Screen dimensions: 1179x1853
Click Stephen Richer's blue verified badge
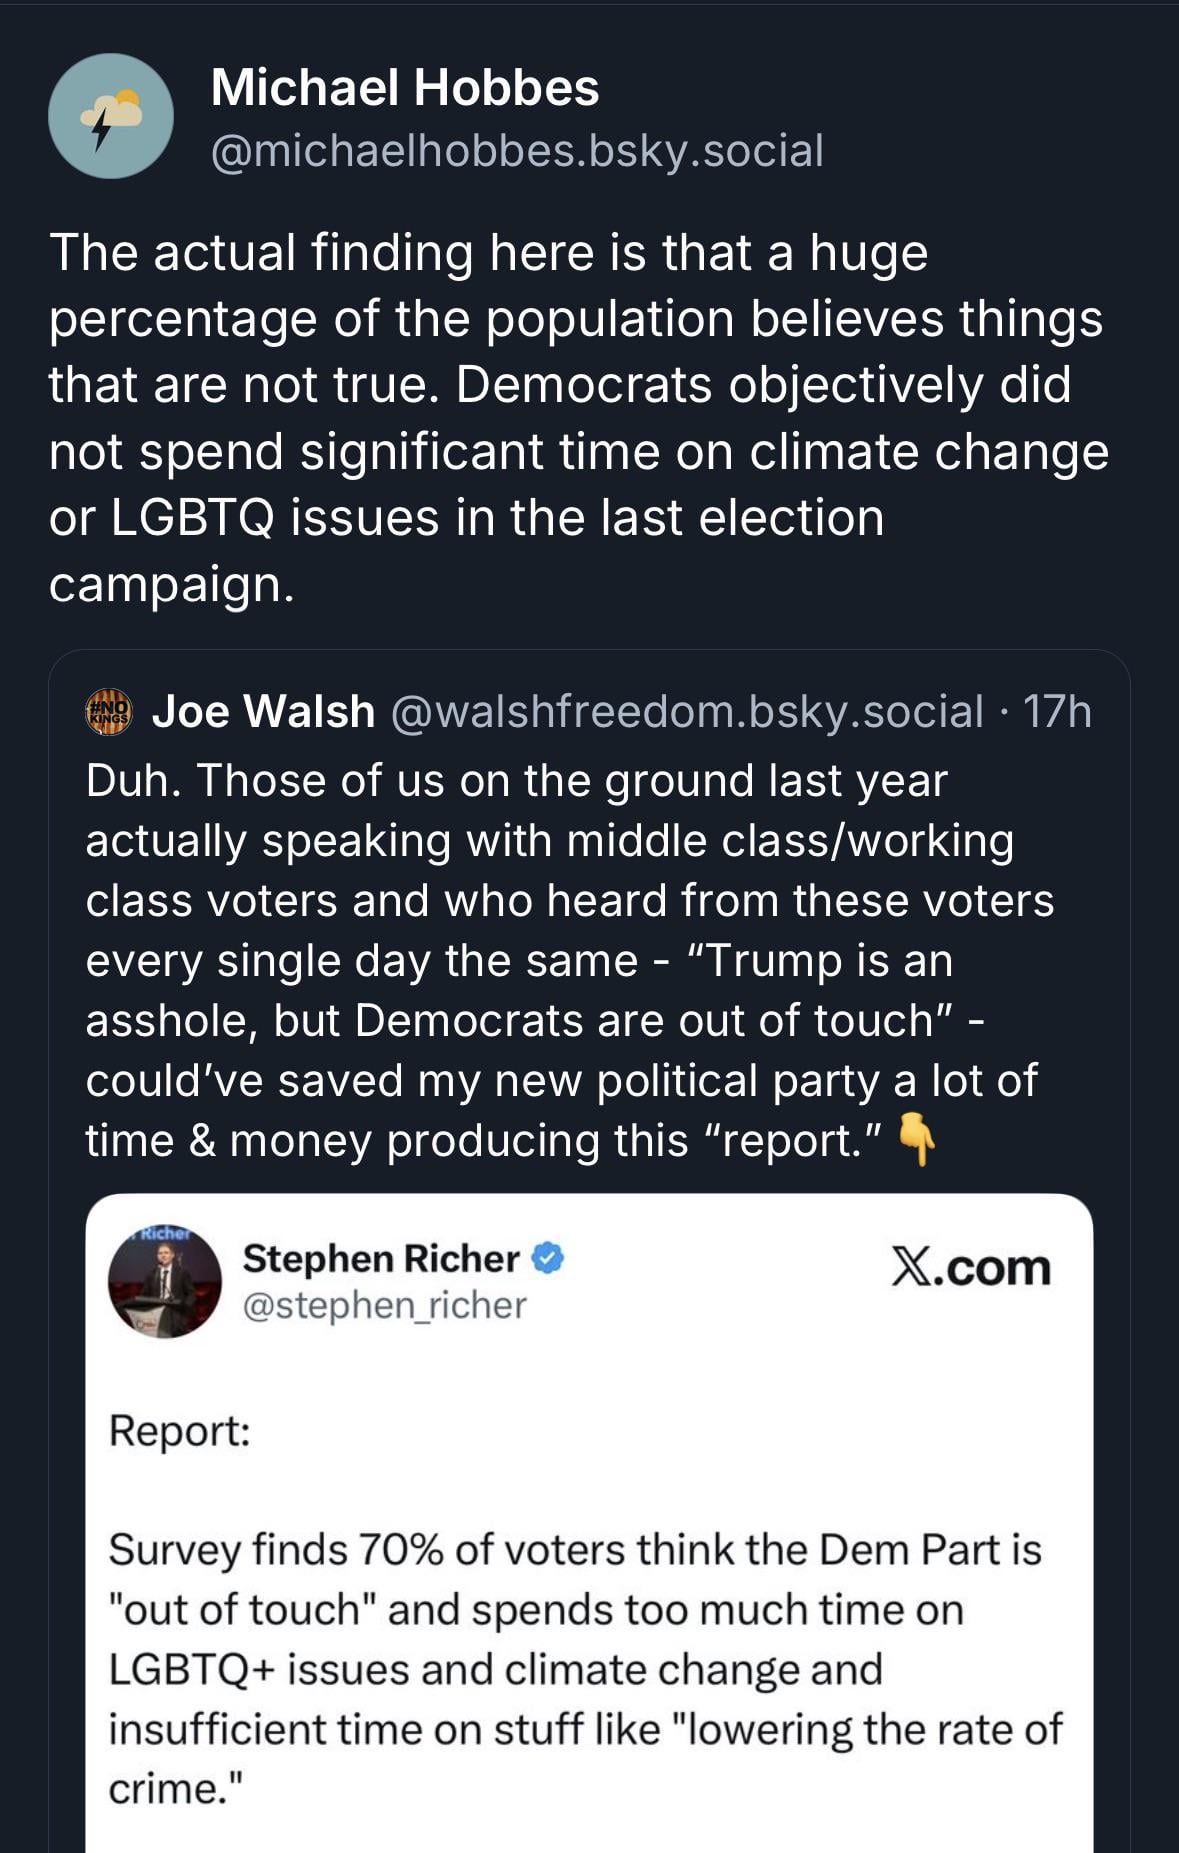548,1258
